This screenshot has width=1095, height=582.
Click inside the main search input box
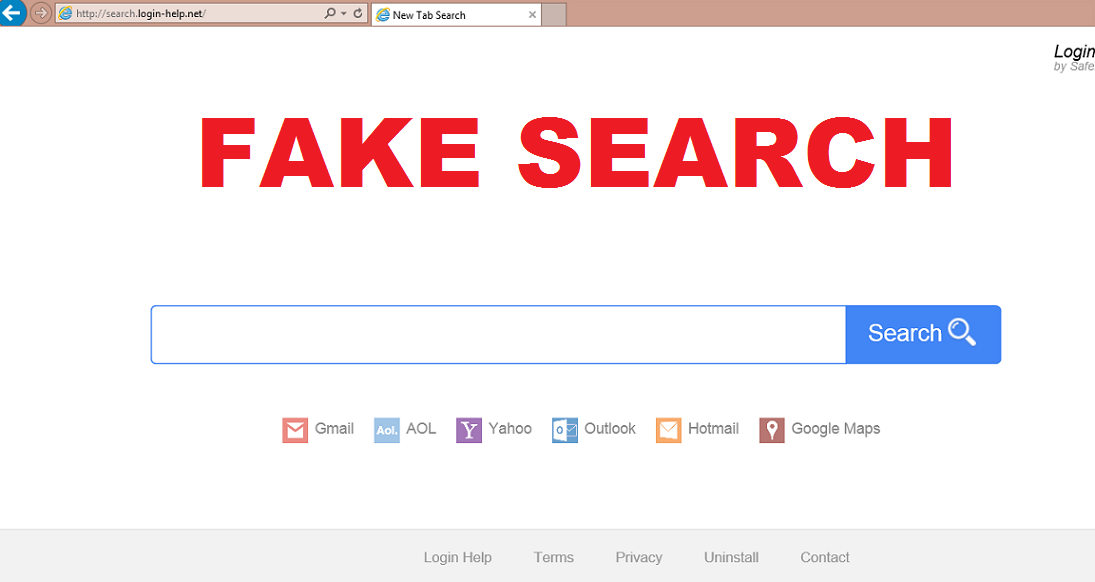[x=498, y=334]
